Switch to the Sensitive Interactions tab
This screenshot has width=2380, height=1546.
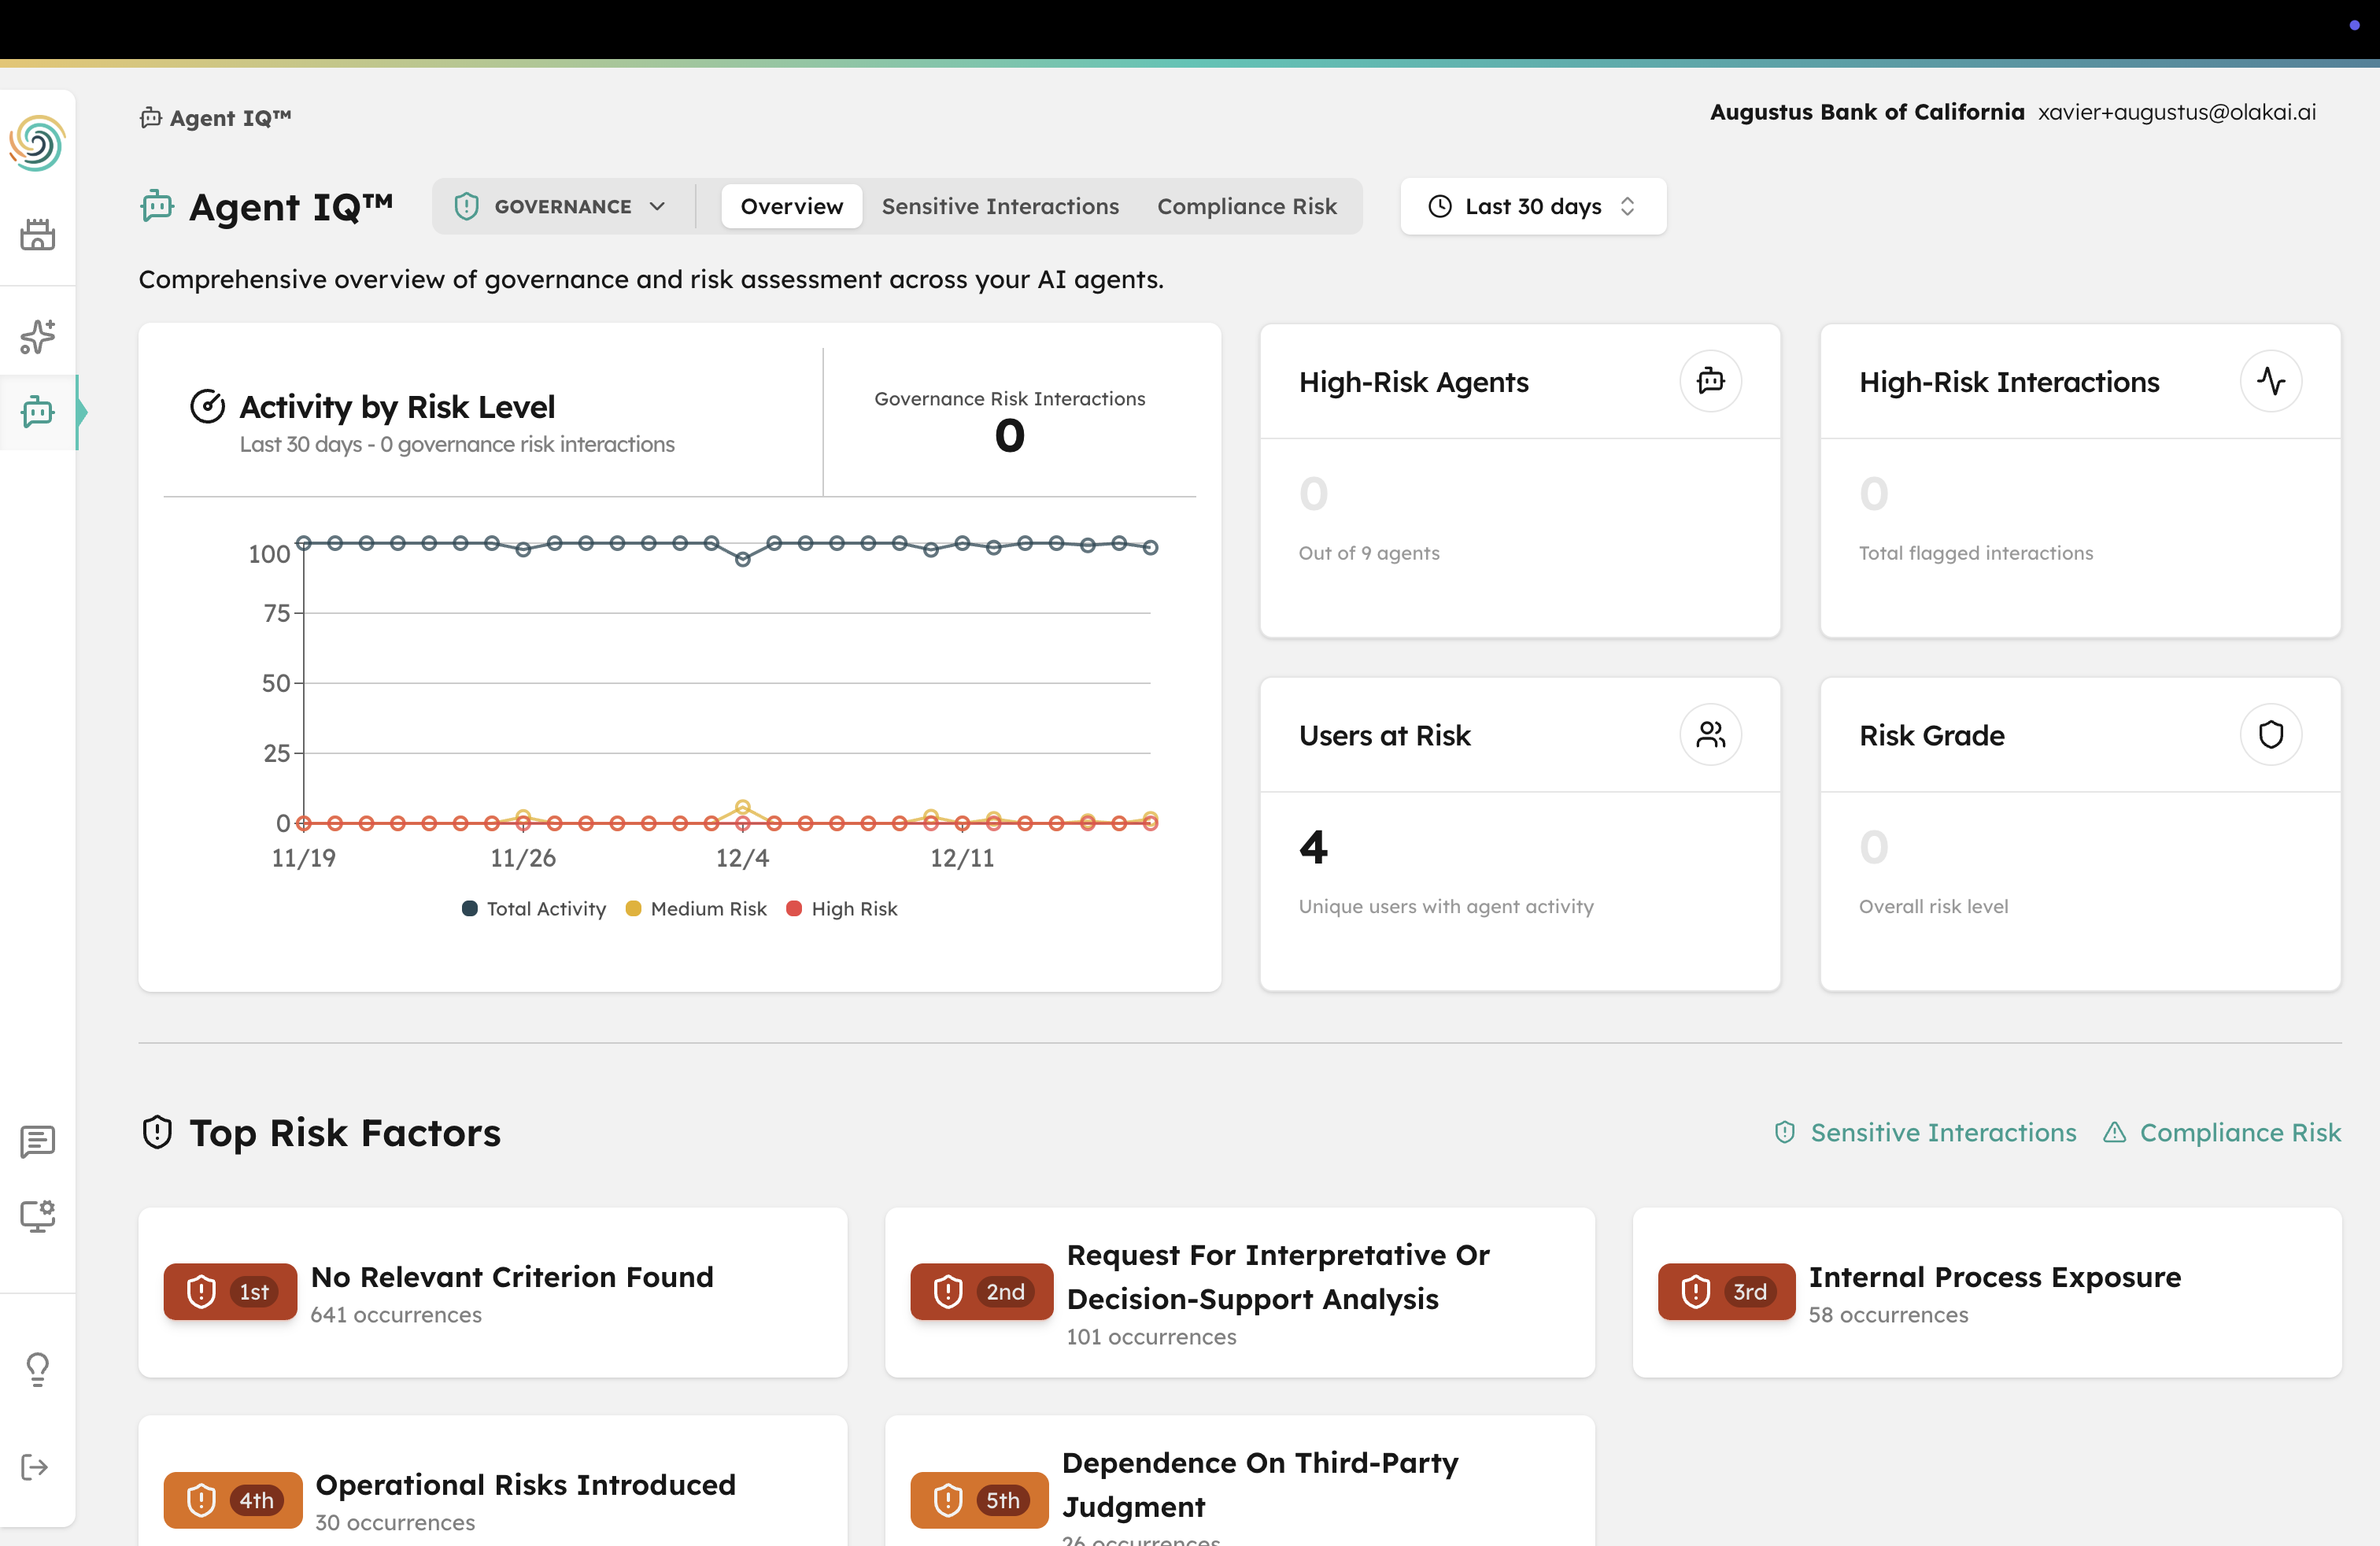[999, 206]
